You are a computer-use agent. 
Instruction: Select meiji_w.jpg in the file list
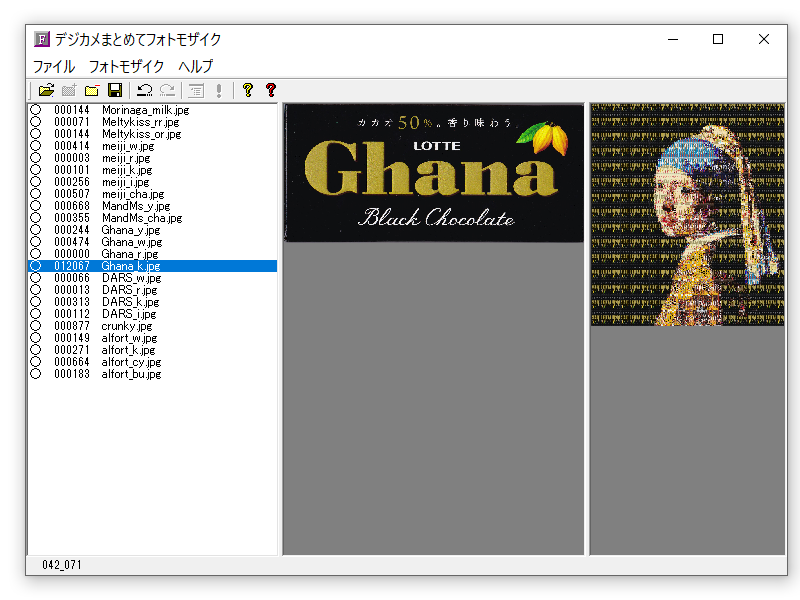pos(128,146)
